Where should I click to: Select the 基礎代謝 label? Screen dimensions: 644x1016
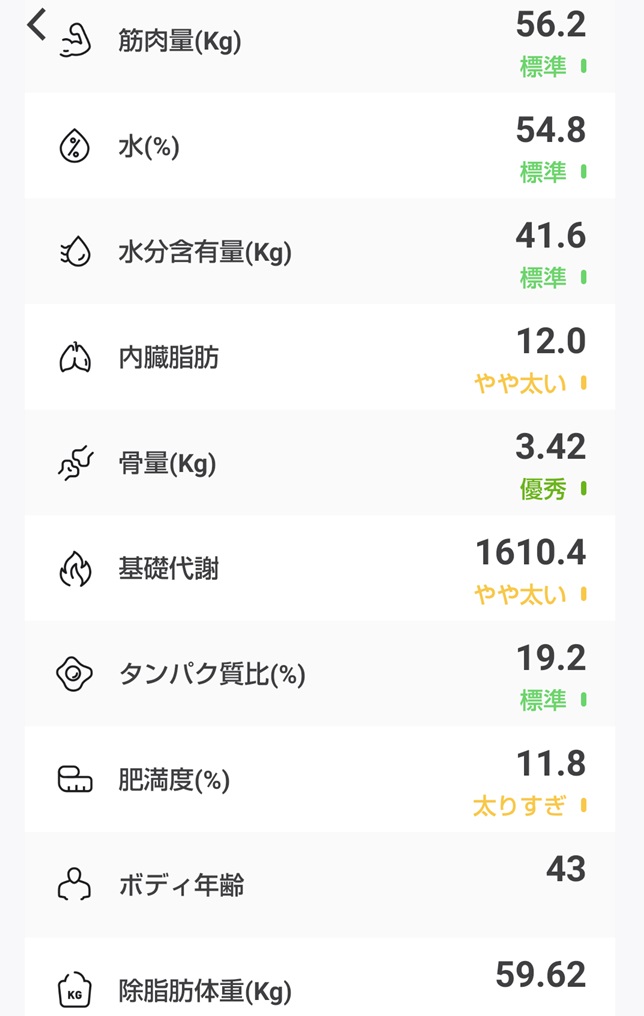168,569
